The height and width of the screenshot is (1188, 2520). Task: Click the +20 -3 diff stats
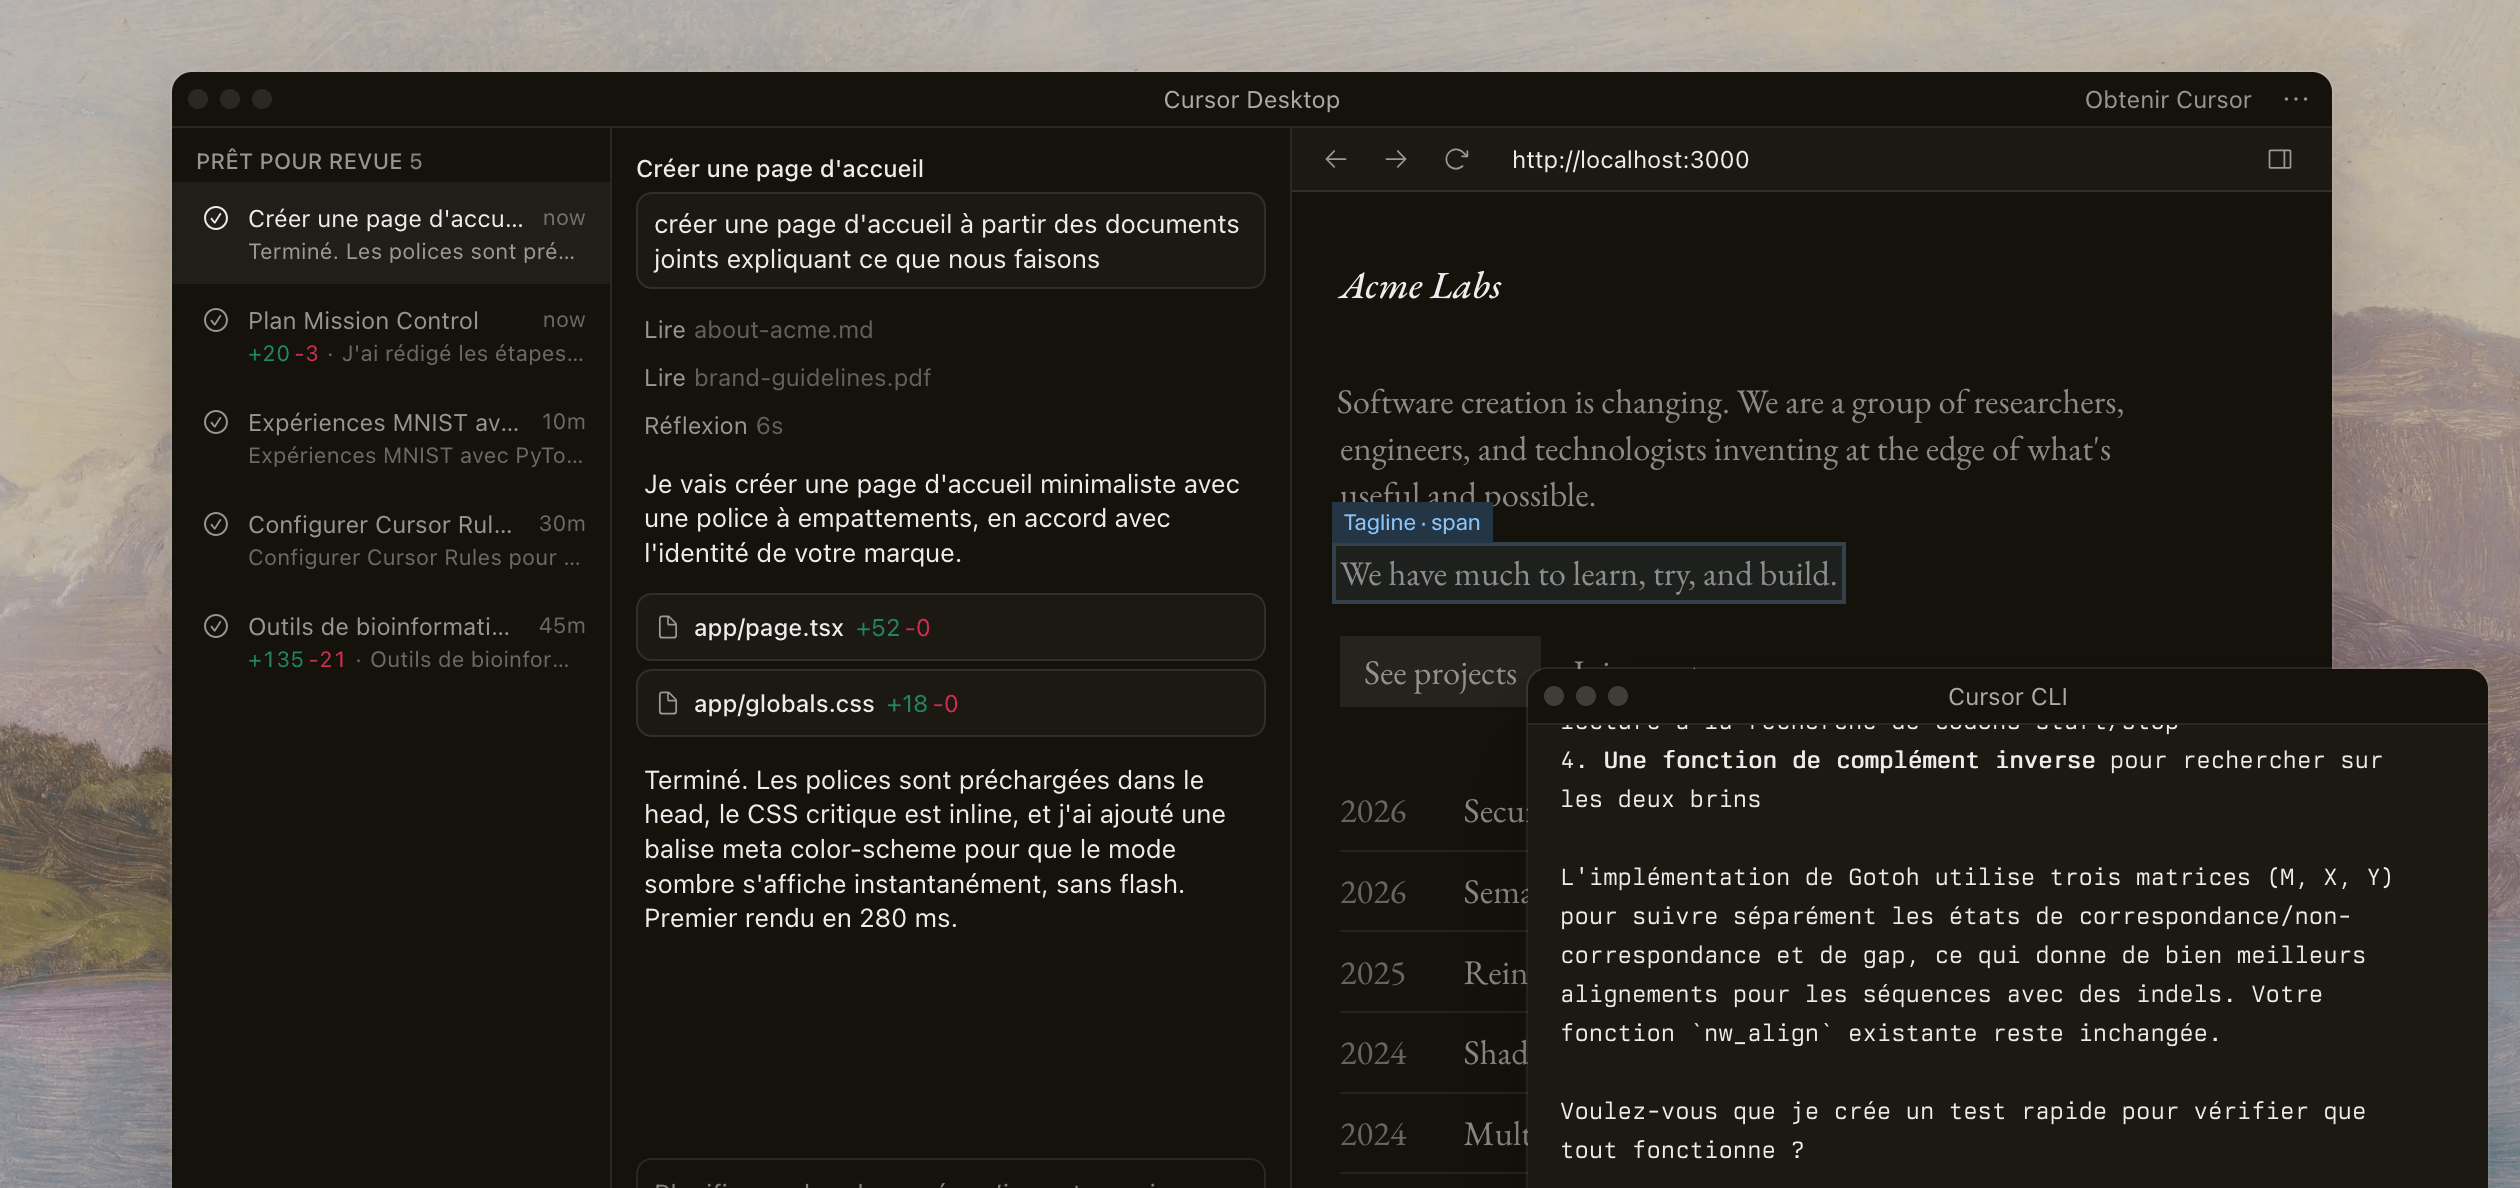point(283,354)
